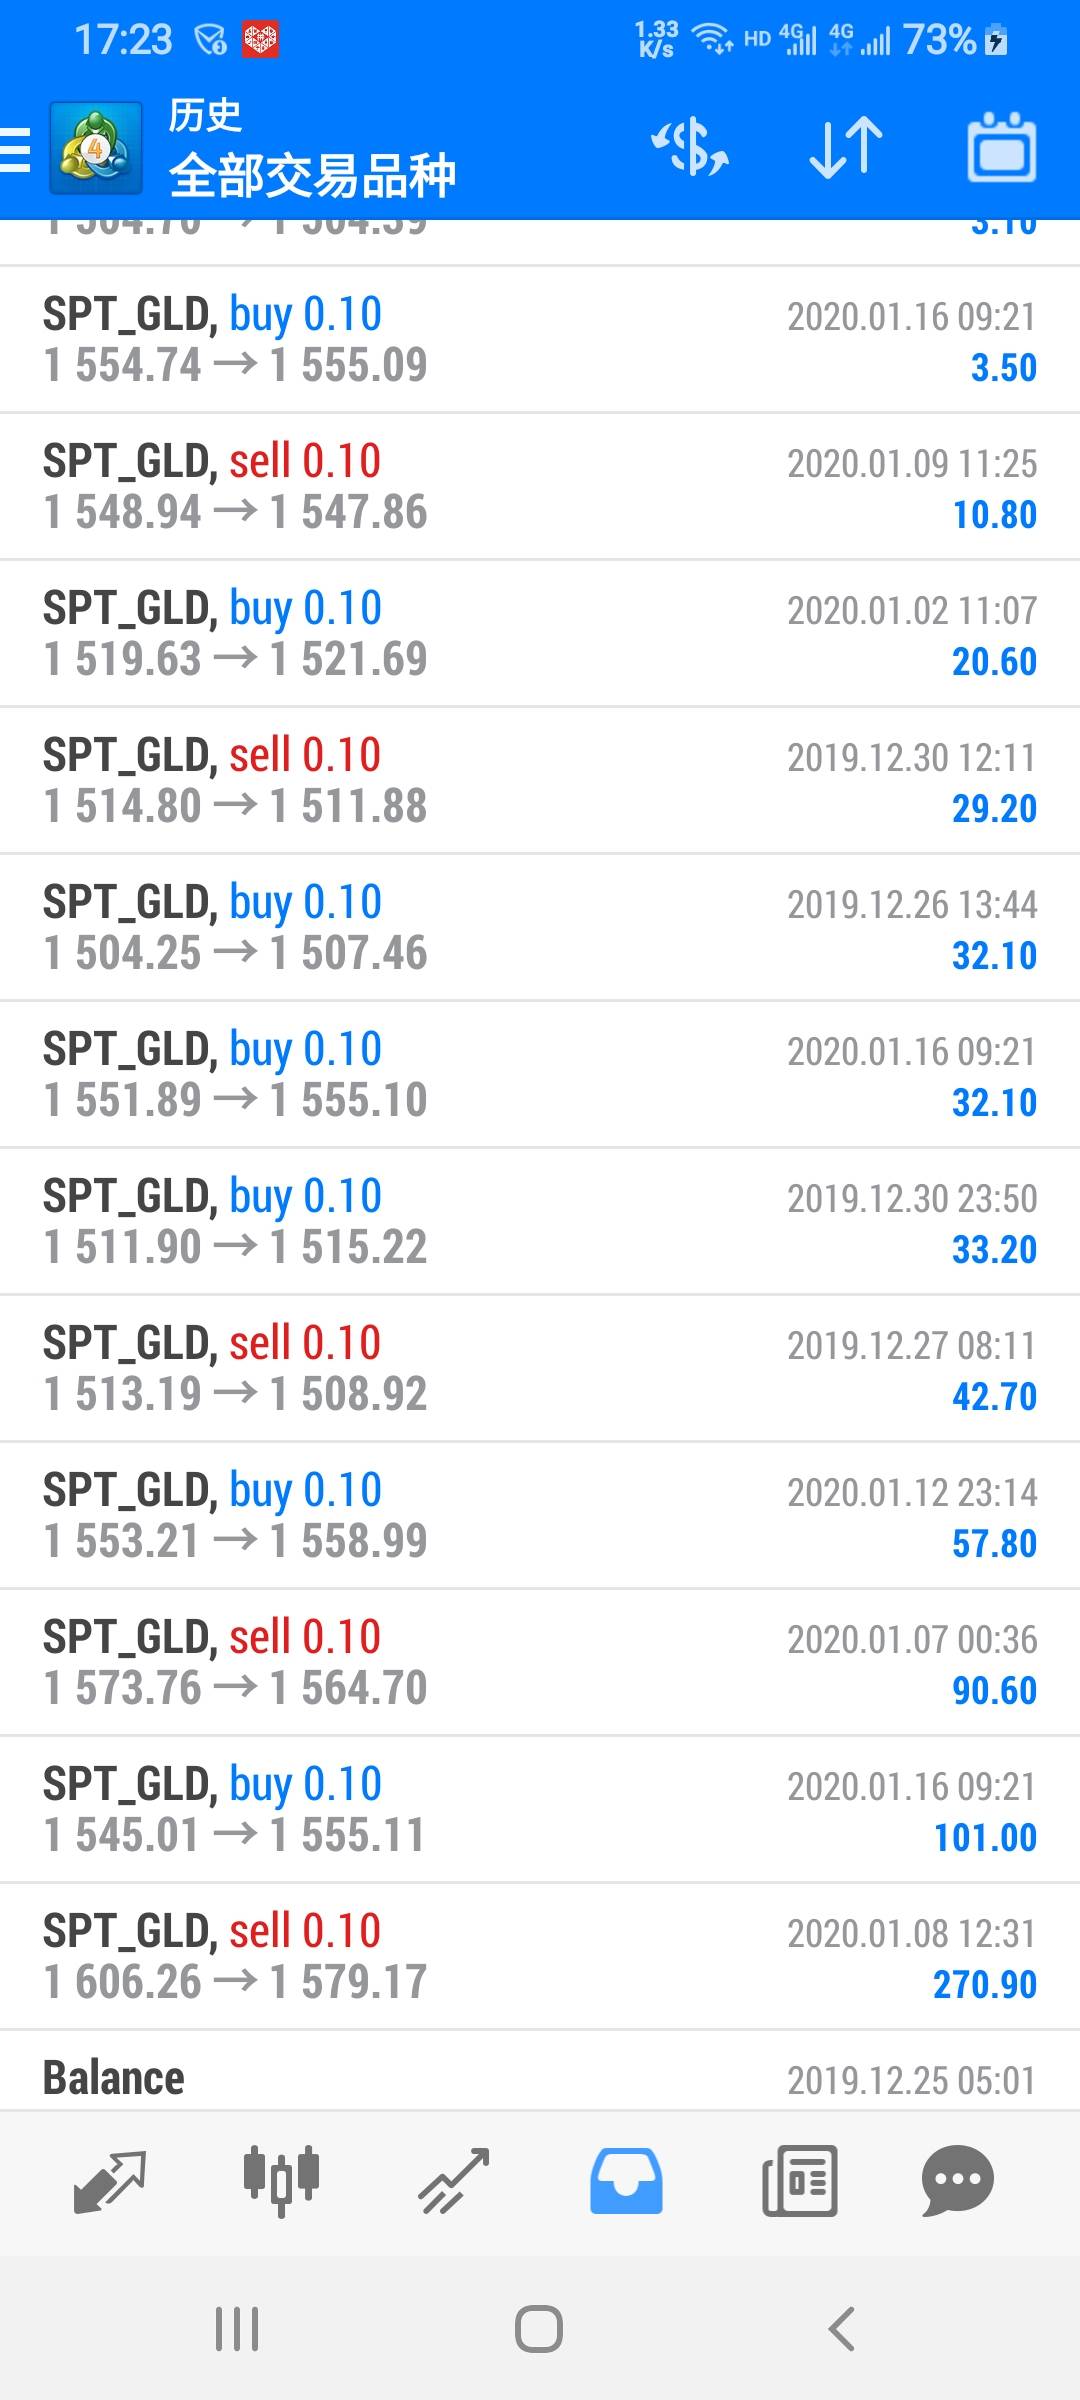Open the News tab
The width and height of the screenshot is (1080, 2400).
(x=799, y=2182)
